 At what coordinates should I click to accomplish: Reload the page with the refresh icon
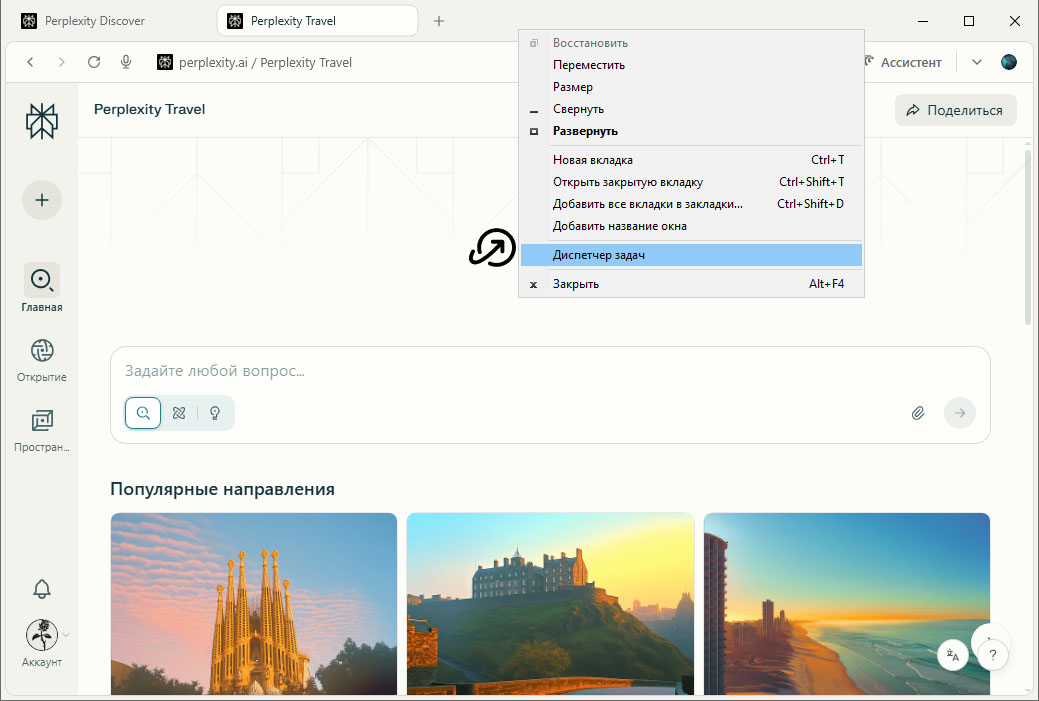click(x=94, y=62)
